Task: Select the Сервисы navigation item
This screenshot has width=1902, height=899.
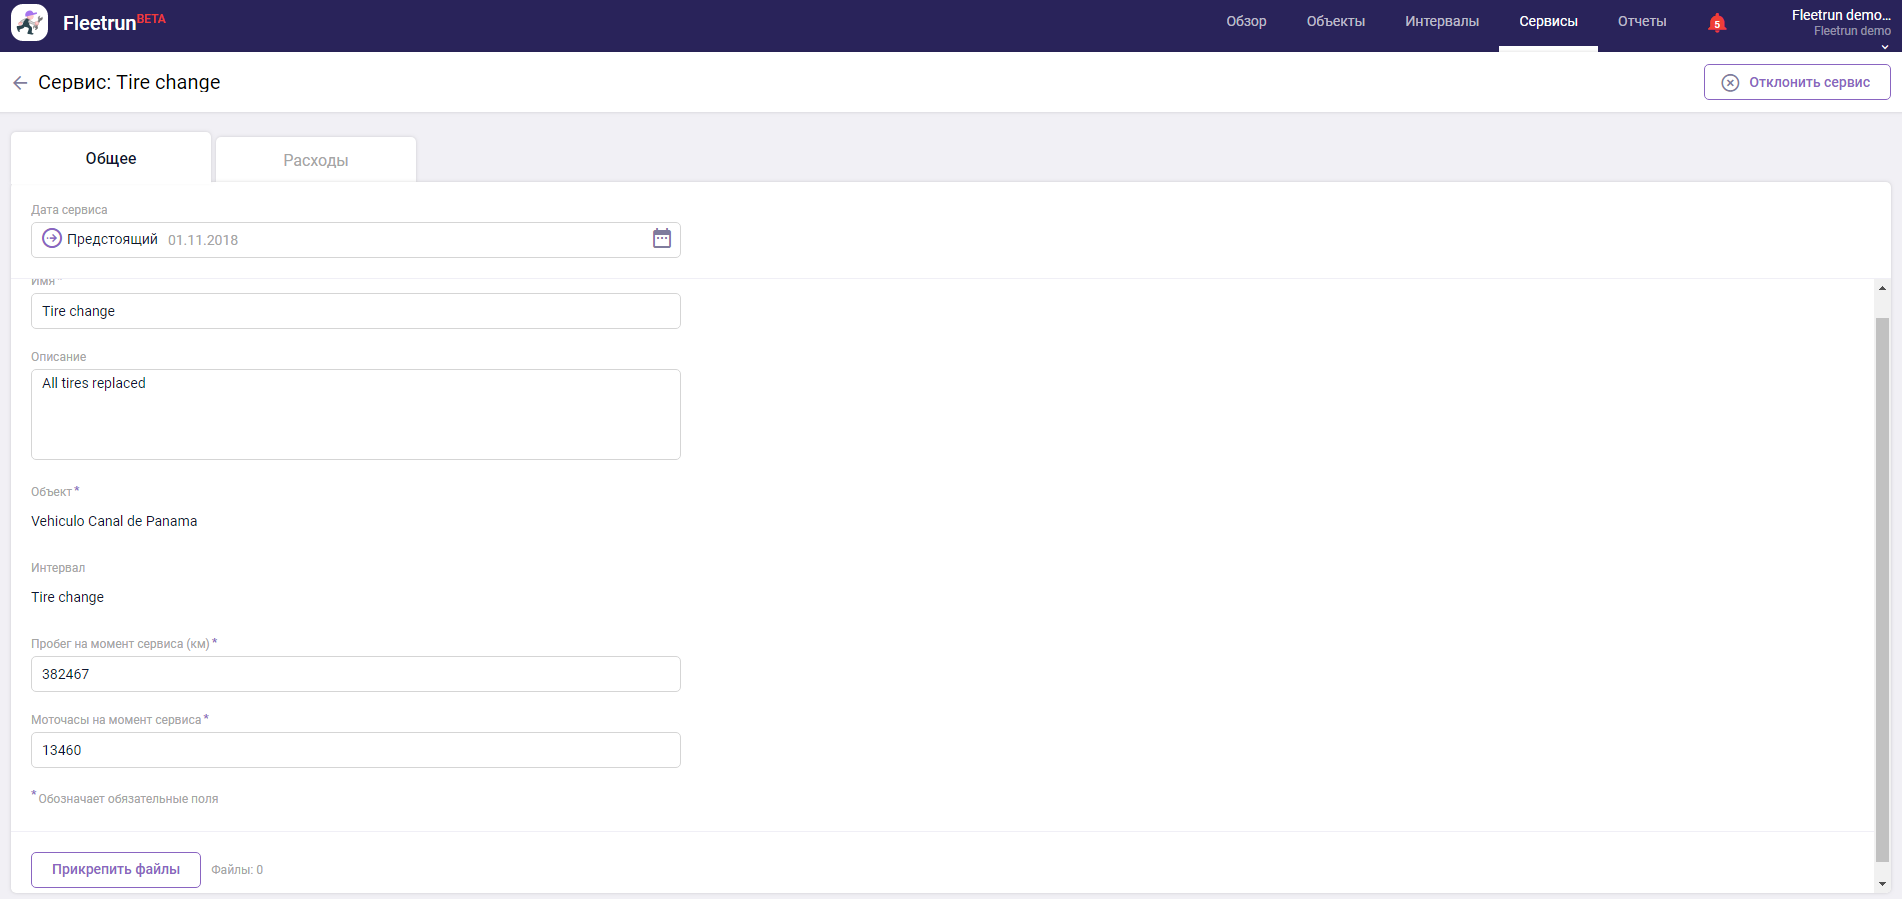Action: pyautogui.click(x=1548, y=22)
